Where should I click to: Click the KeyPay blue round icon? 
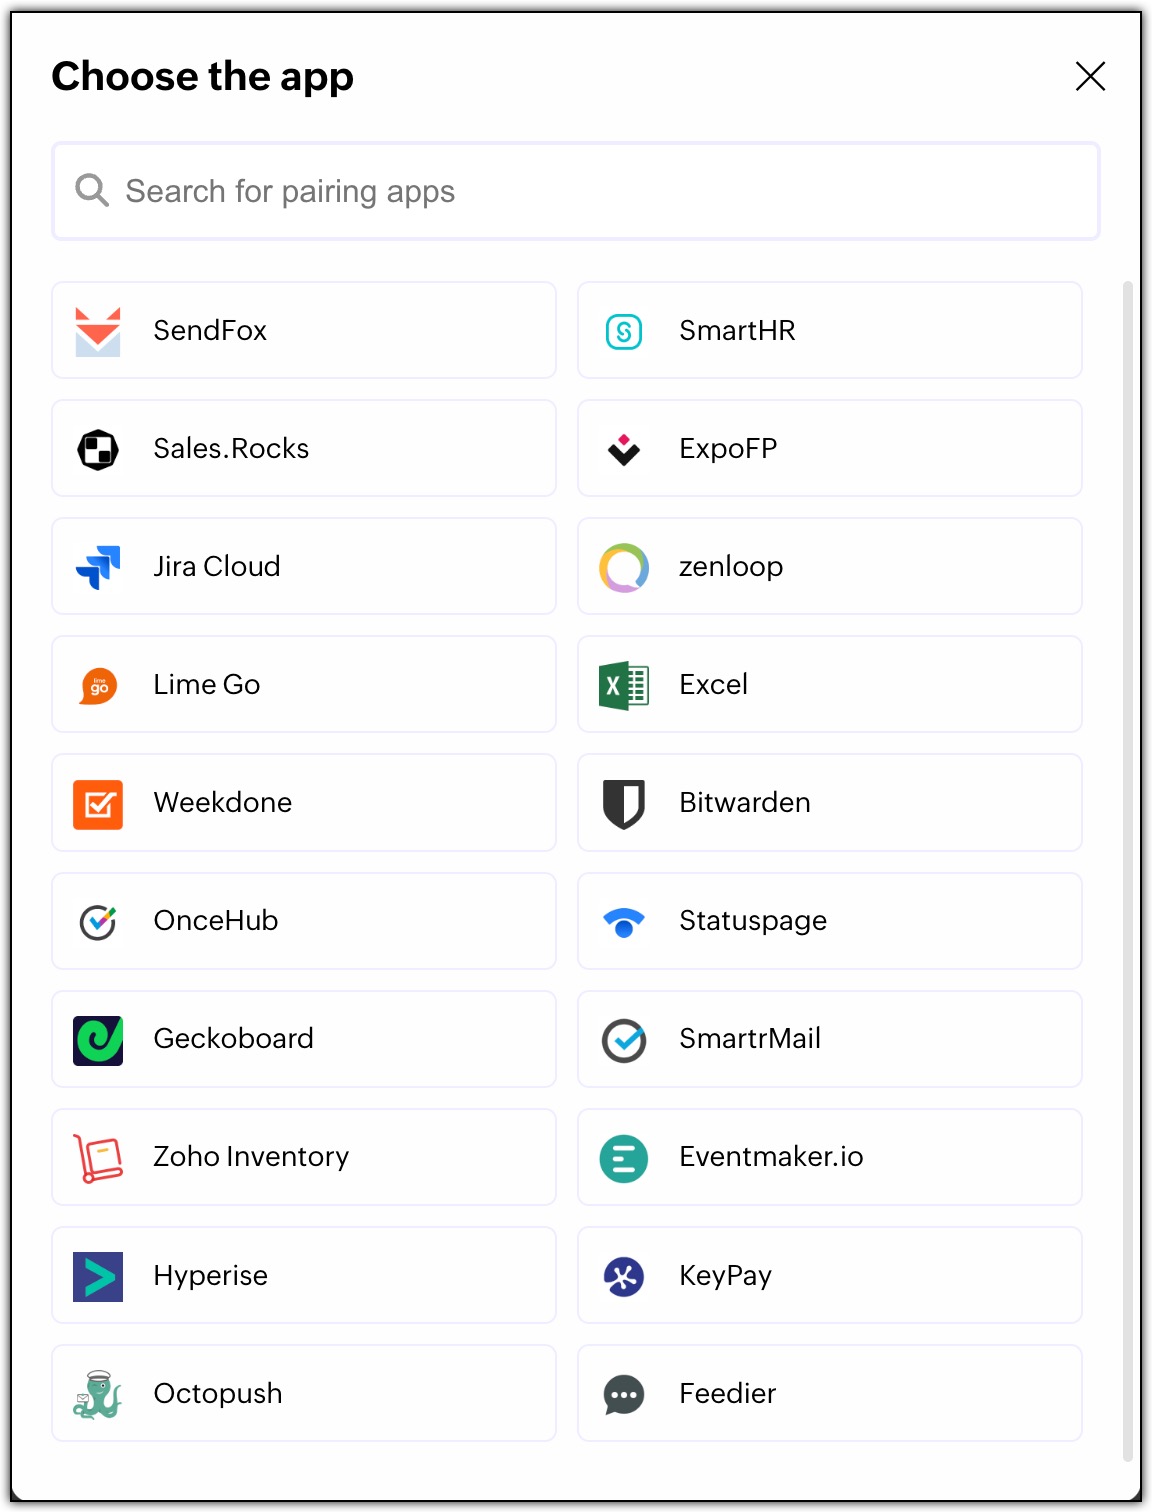tap(624, 1276)
